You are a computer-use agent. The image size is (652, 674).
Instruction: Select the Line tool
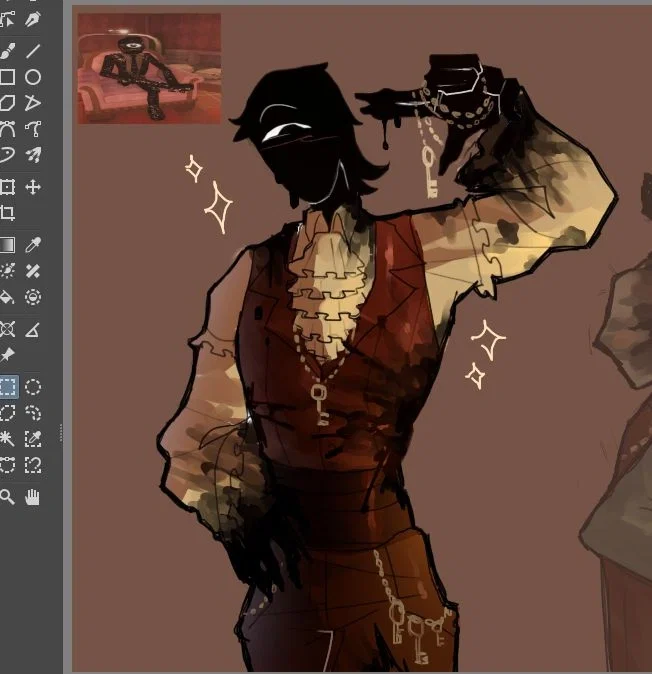pyautogui.click(x=33, y=51)
